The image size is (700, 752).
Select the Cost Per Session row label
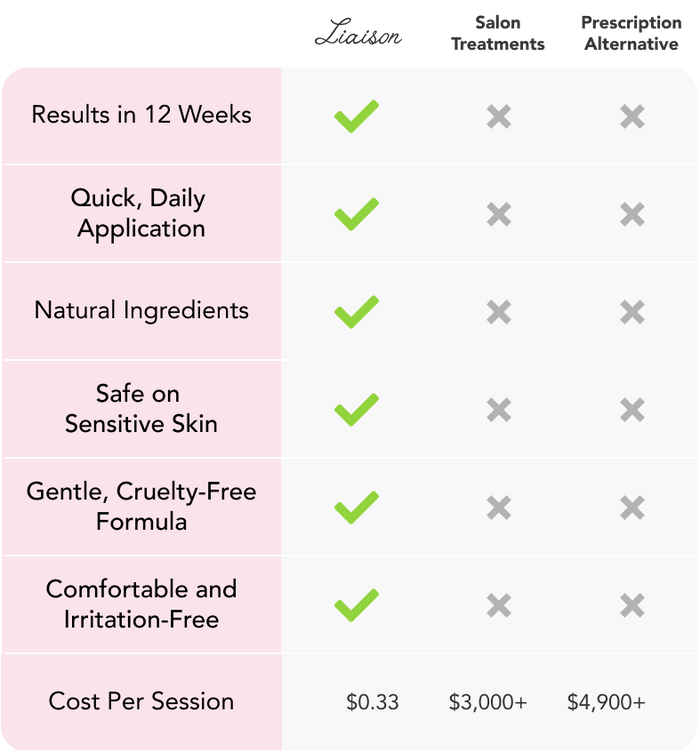click(x=141, y=701)
